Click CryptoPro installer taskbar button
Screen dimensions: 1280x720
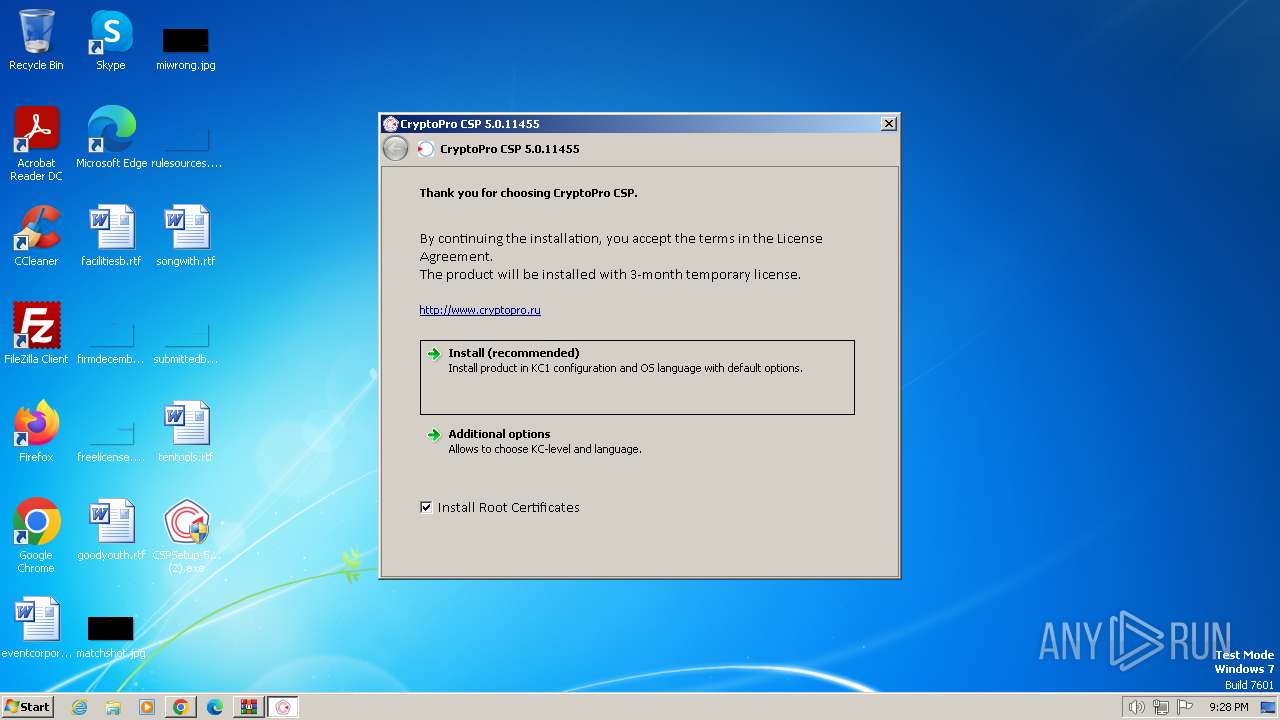(283, 707)
